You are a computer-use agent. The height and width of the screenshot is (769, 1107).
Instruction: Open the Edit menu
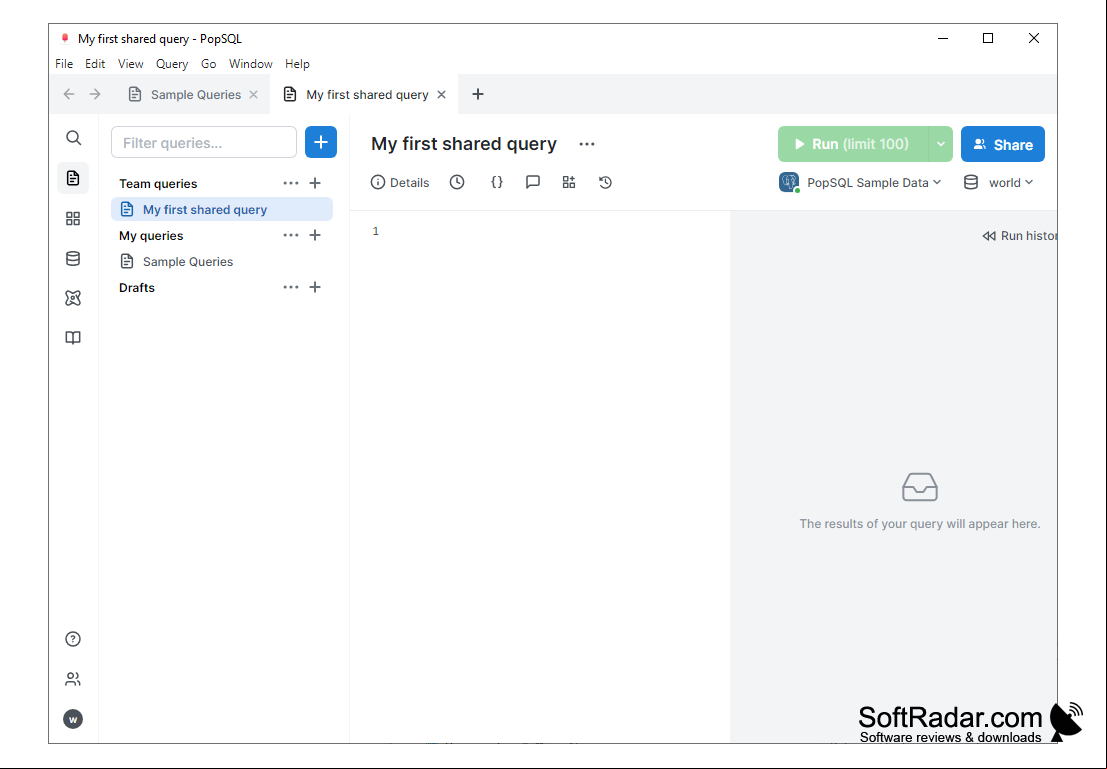pyautogui.click(x=95, y=64)
